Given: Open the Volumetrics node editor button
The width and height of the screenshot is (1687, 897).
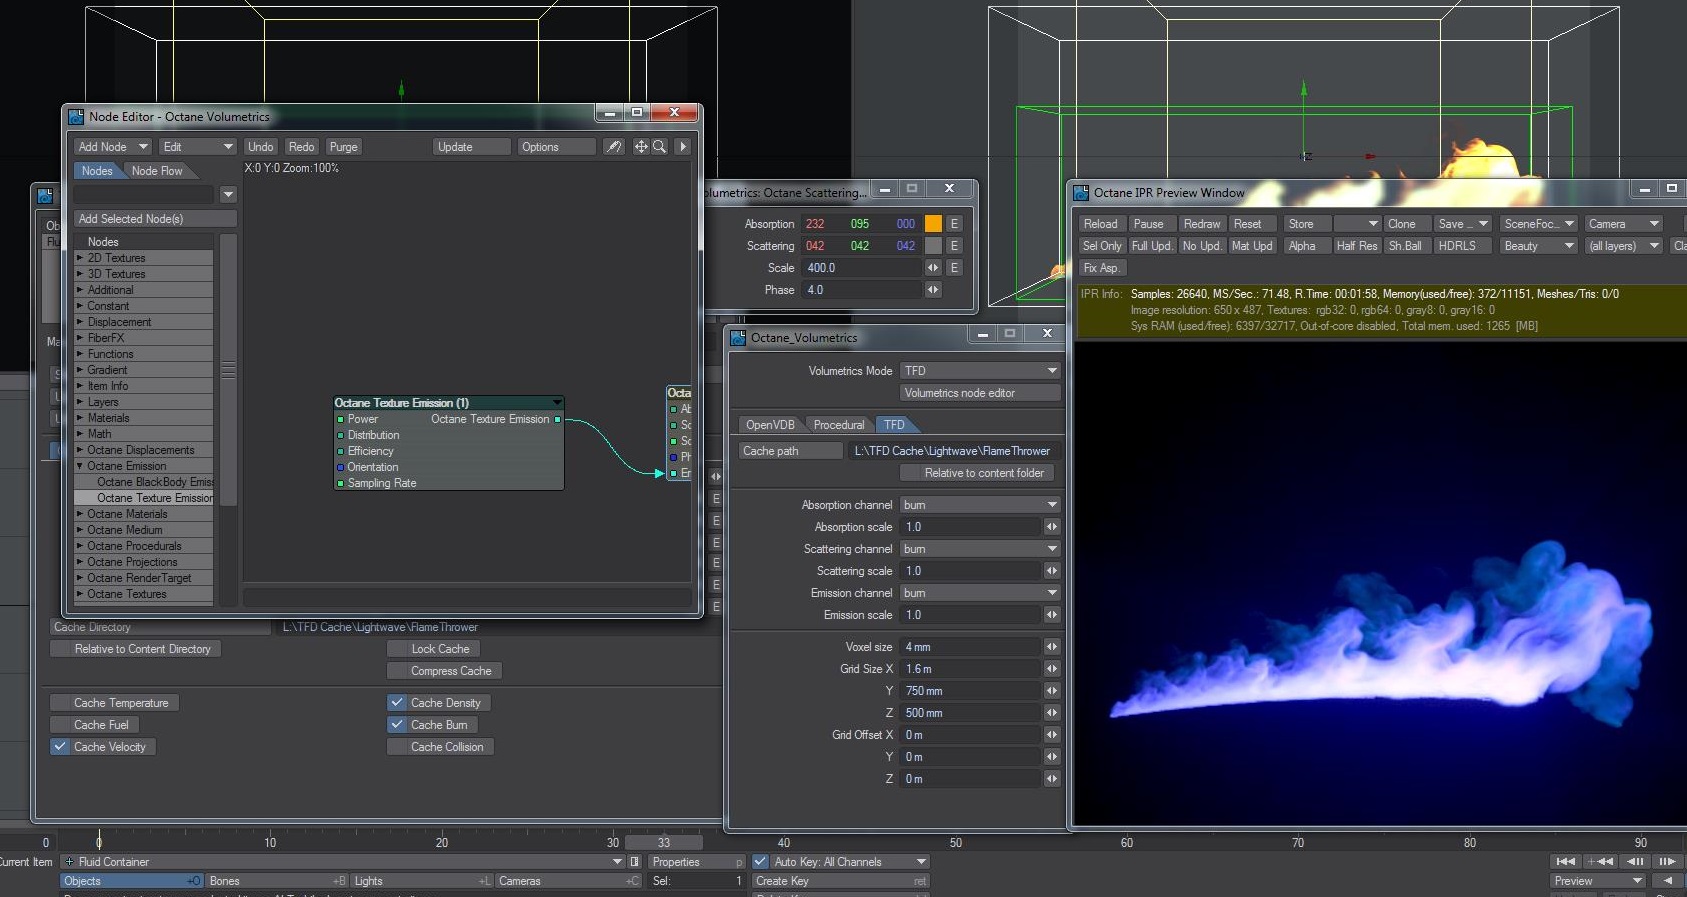Looking at the screenshot, I should [980, 393].
